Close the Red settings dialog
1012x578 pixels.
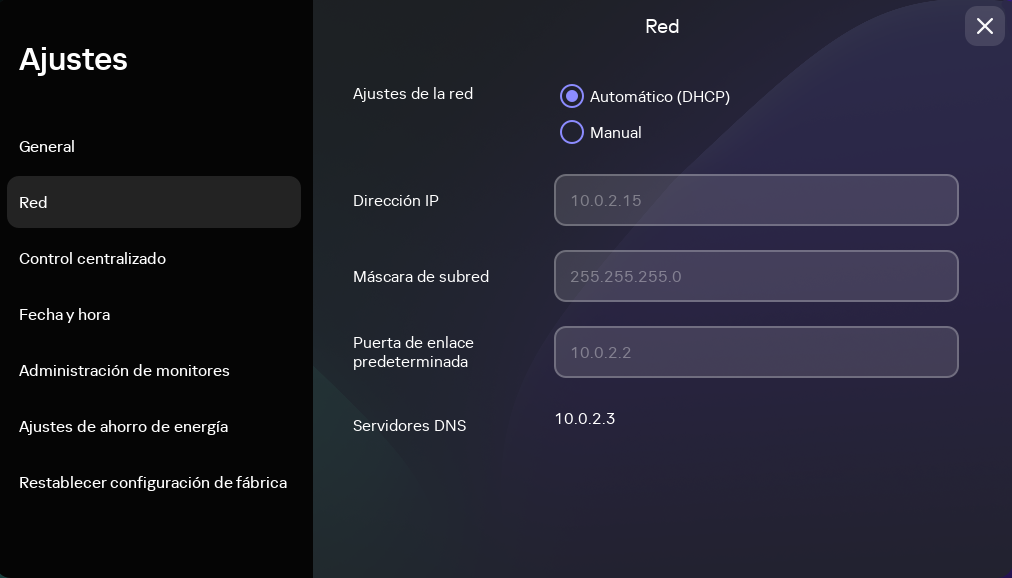984,26
